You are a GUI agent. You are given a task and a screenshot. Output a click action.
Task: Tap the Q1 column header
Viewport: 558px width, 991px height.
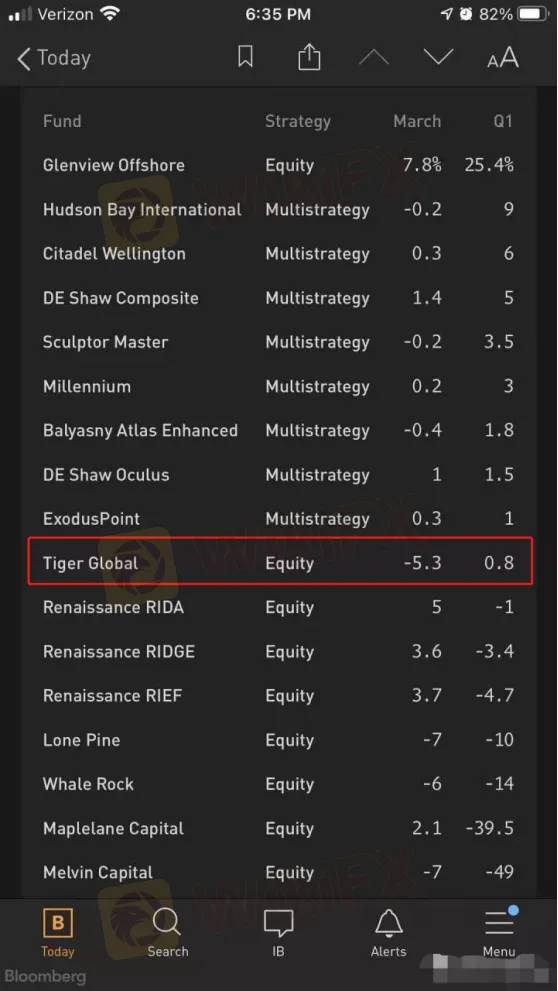point(503,121)
